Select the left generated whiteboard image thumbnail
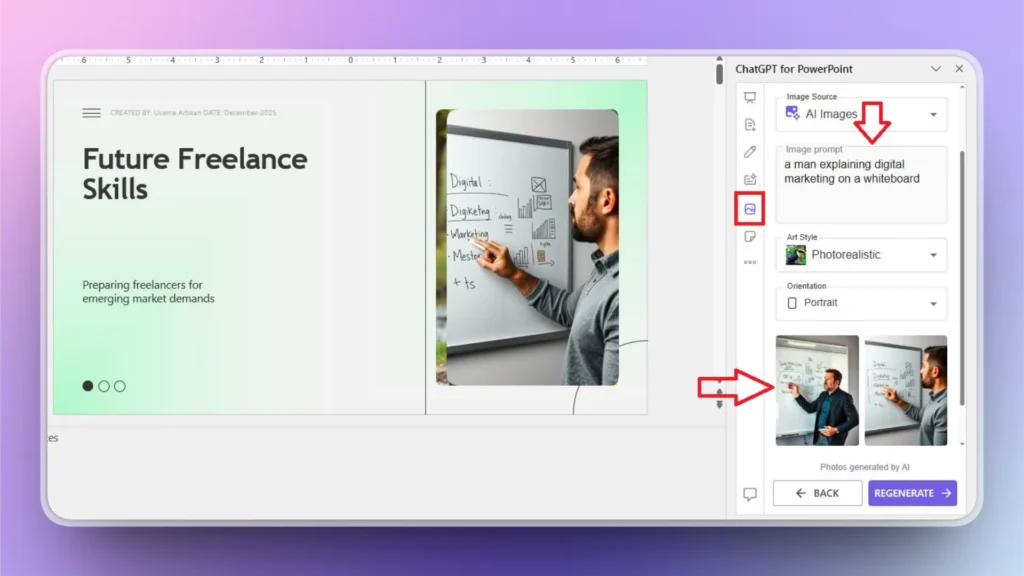Viewport: 1024px width, 576px height. 817,389
